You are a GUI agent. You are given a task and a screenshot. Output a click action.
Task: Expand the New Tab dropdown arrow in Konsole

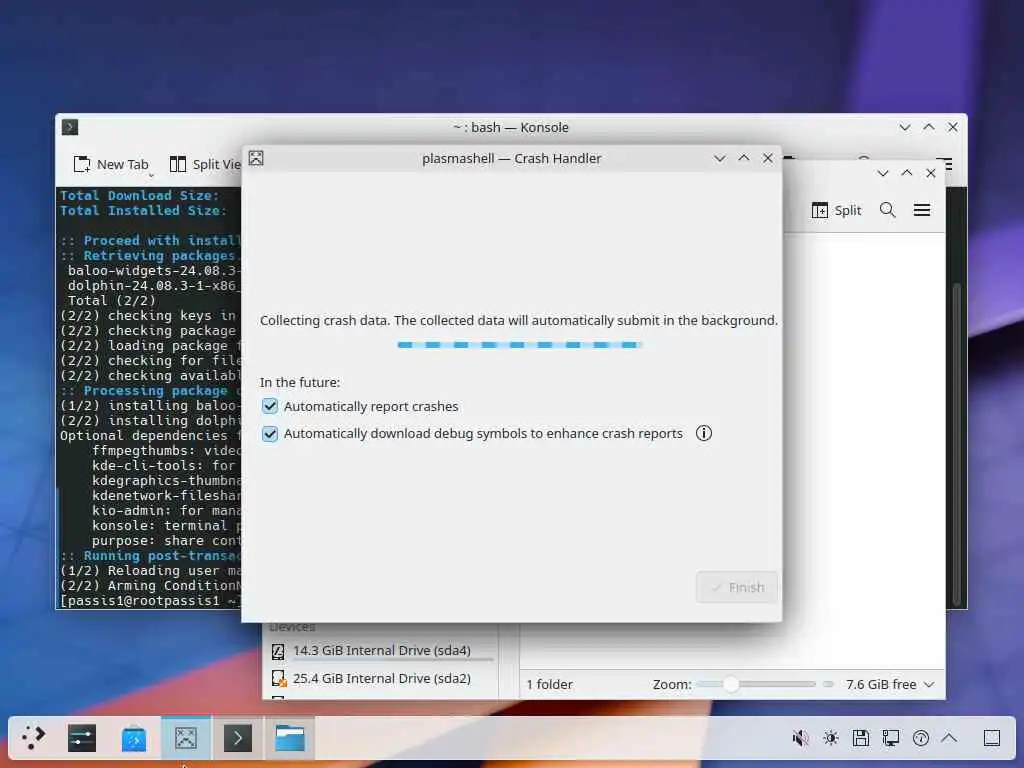[151, 174]
